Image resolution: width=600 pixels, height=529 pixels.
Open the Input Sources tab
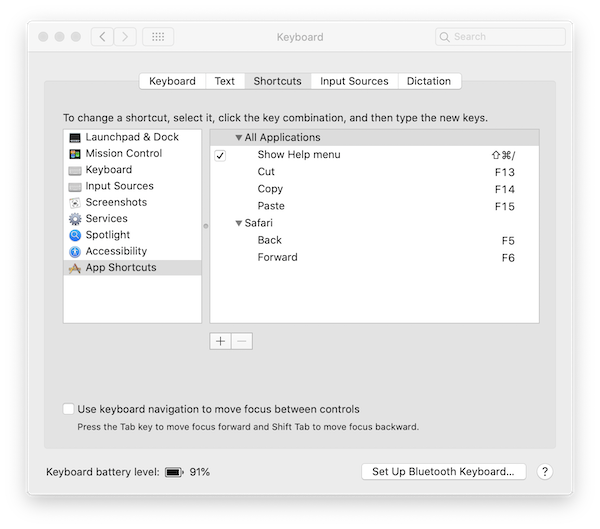(354, 81)
